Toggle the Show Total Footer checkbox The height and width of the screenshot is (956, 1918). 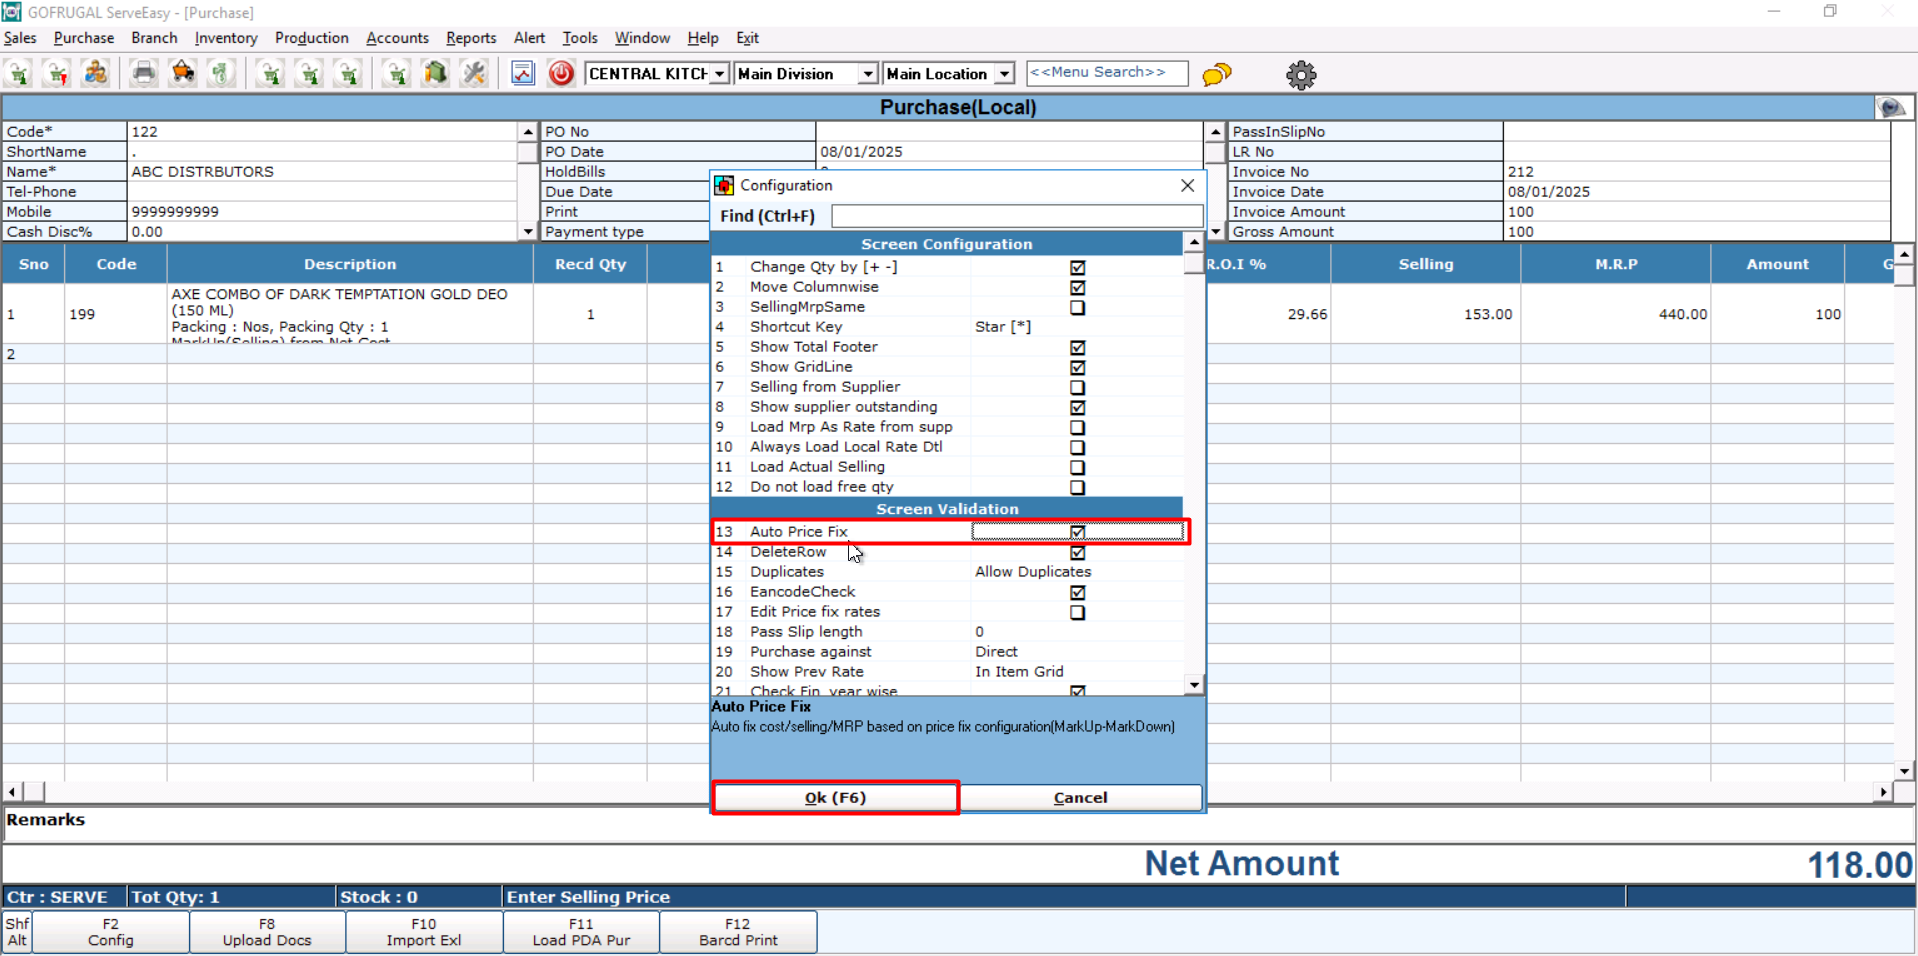click(x=1077, y=347)
